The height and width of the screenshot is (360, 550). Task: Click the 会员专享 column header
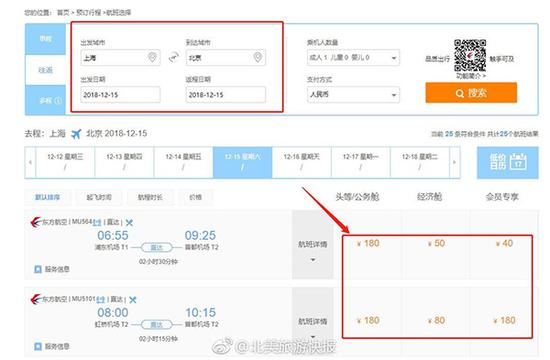[502, 197]
